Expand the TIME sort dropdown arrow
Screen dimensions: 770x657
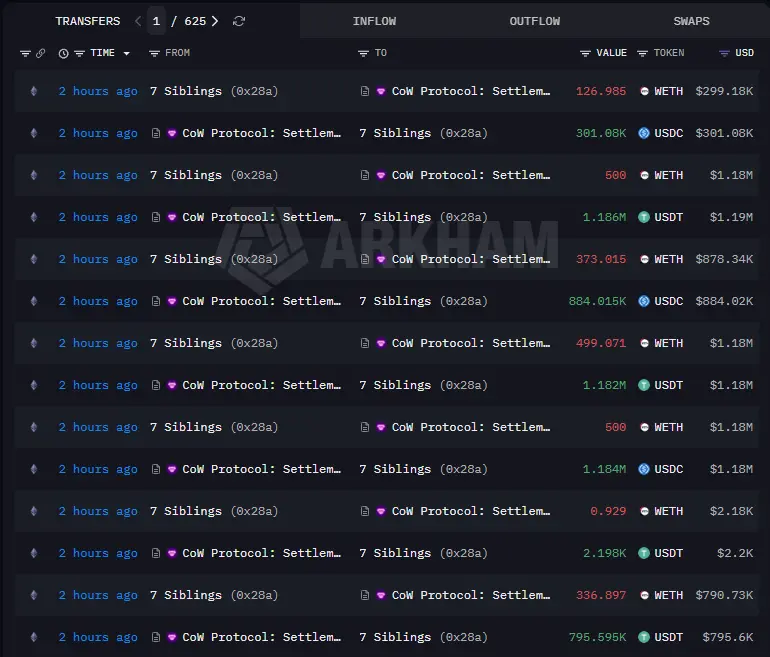tap(126, 54)
